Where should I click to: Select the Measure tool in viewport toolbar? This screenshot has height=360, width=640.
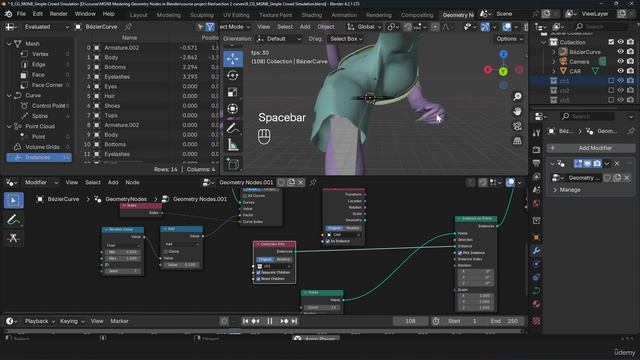(x=233, y=144)
